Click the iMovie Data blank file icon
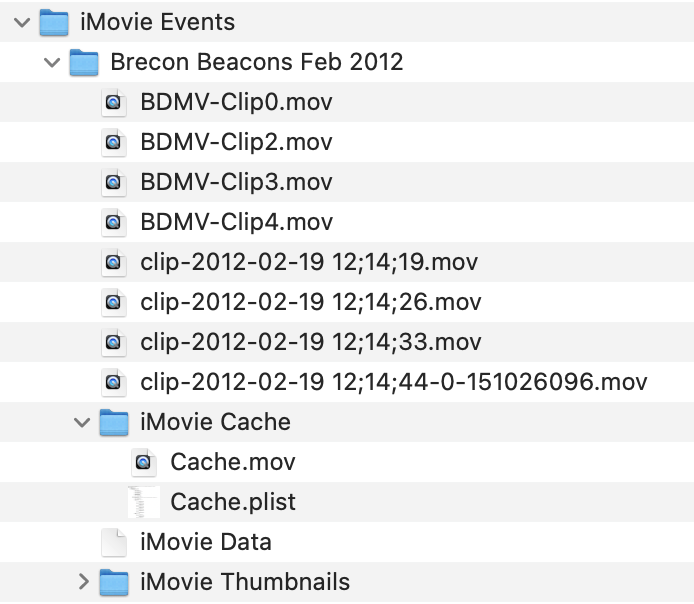The width and height of the screenshot is (694, 604). point(114,542)
